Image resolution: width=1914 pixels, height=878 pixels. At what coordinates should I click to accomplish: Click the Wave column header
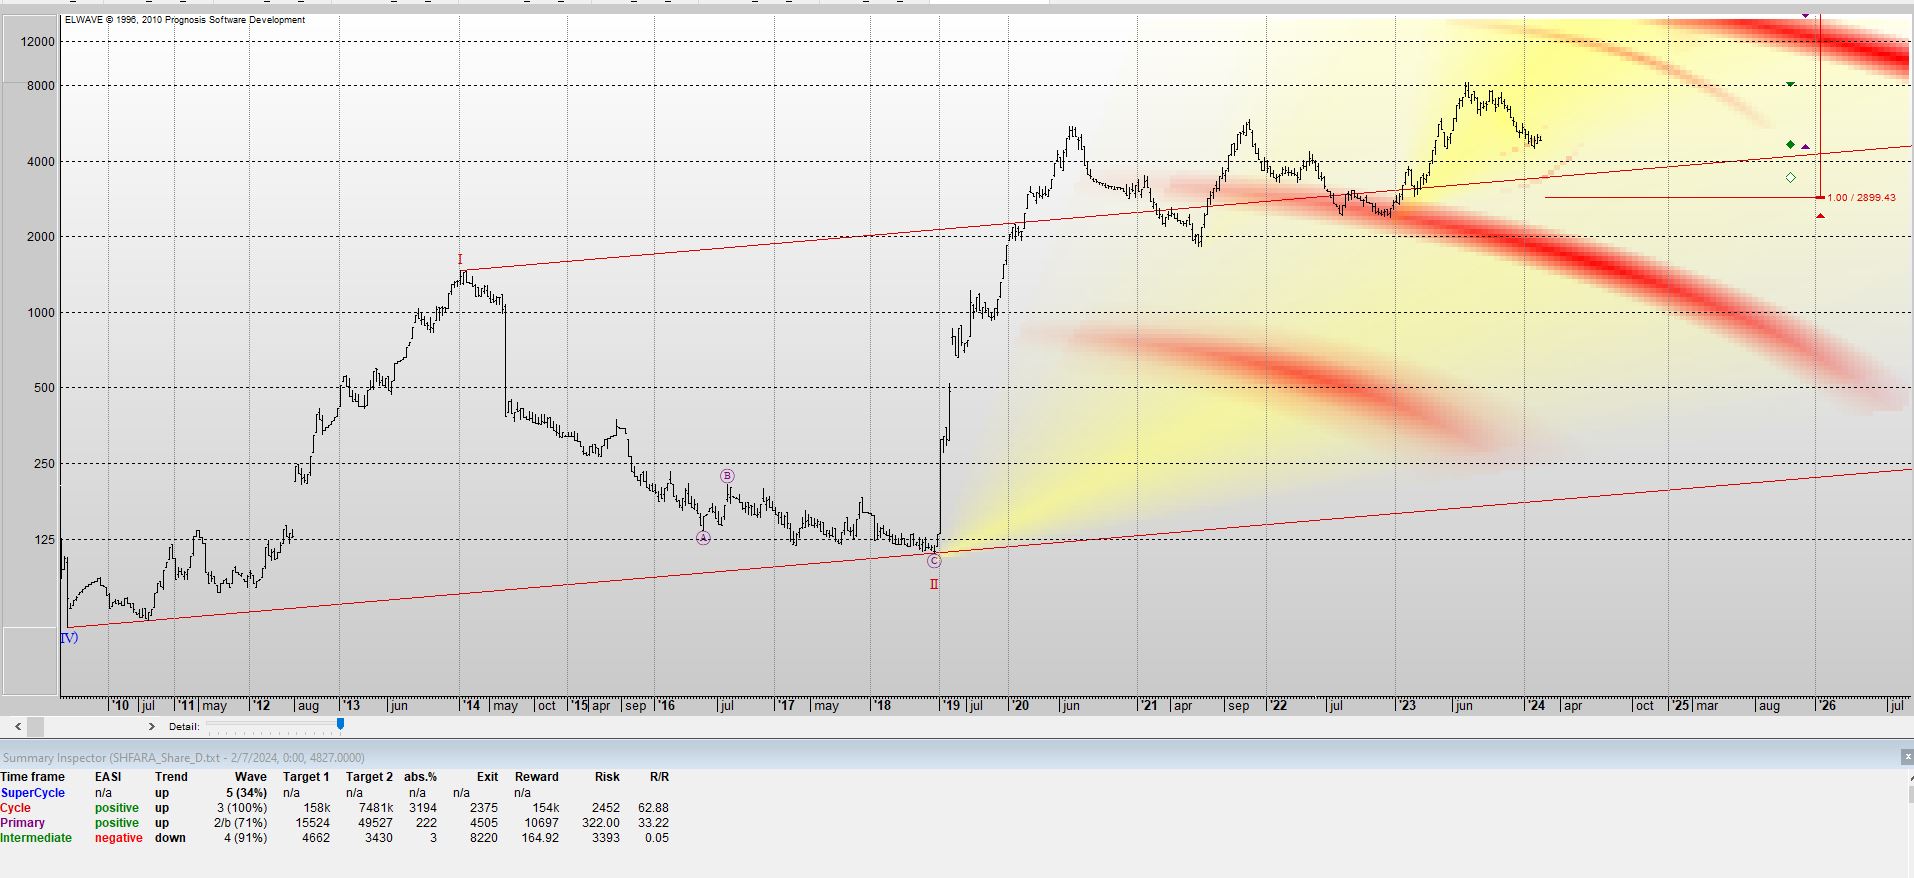(251, 777)
